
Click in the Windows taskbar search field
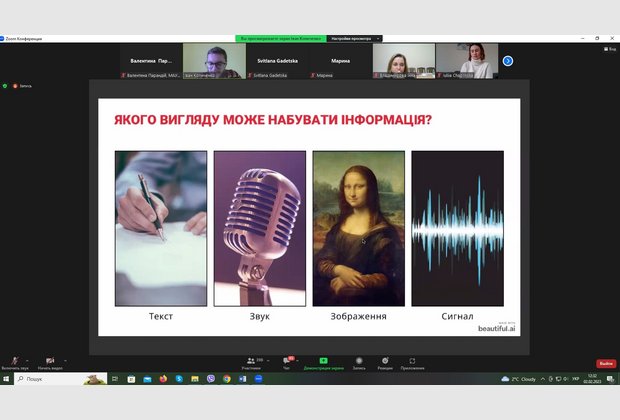(50, 379)
